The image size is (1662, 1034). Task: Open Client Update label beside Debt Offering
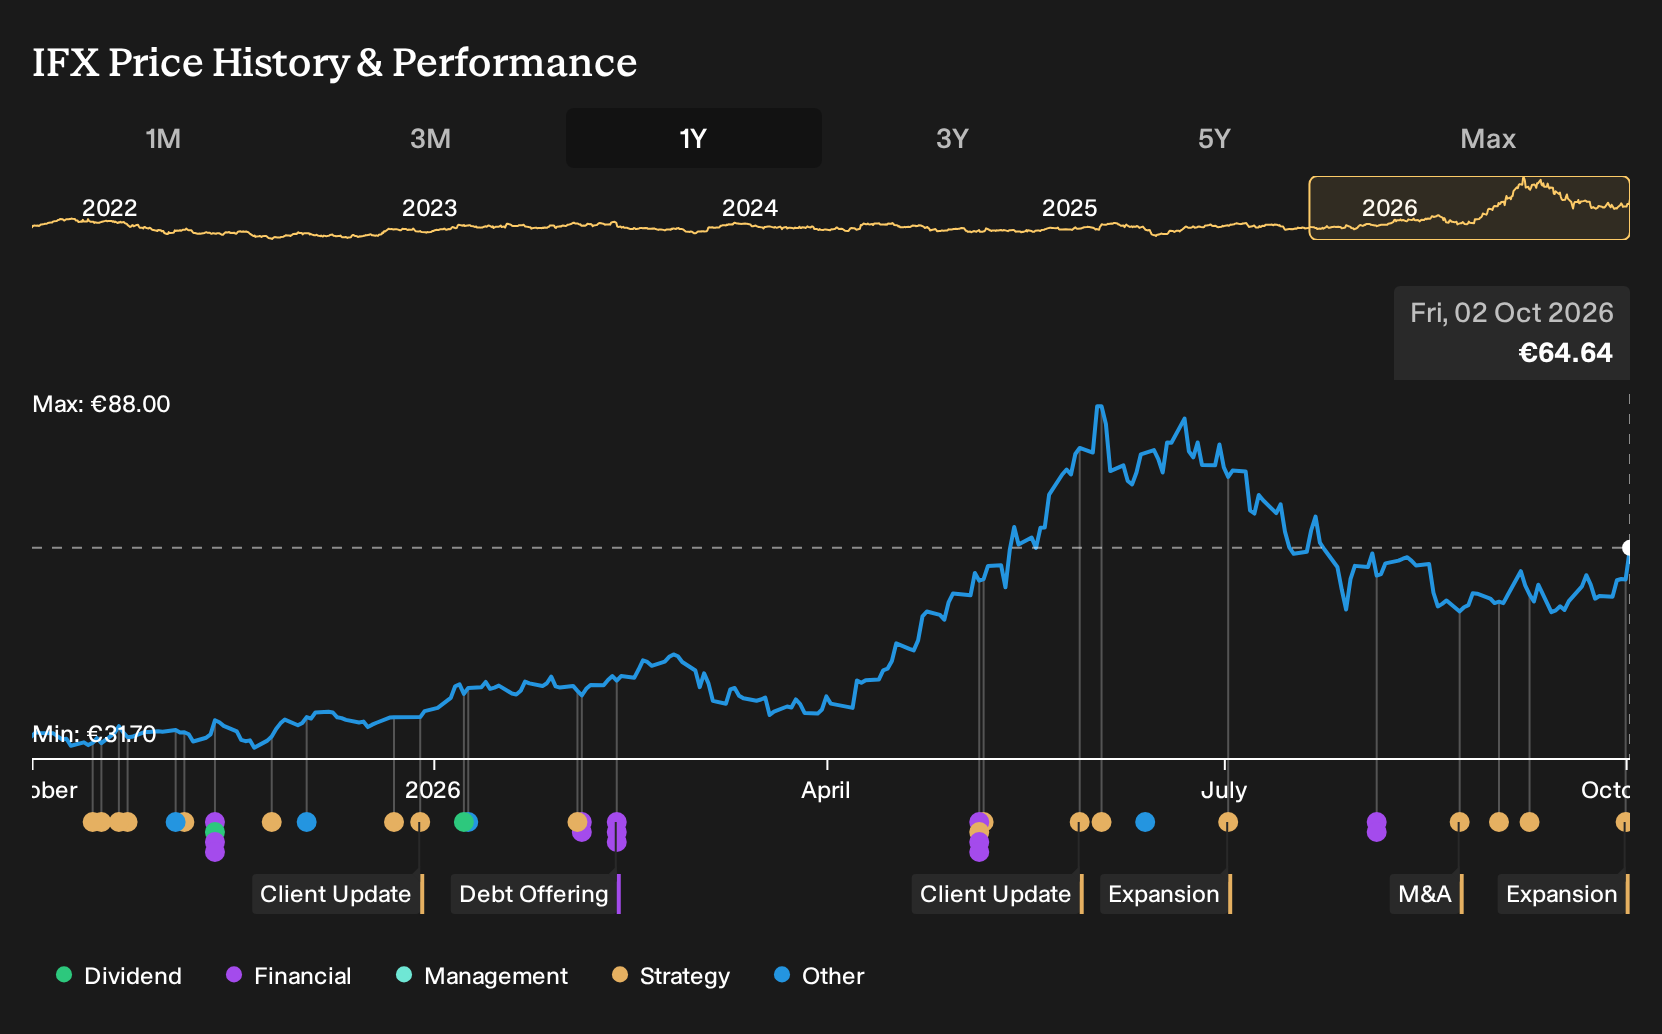point(337,894)
